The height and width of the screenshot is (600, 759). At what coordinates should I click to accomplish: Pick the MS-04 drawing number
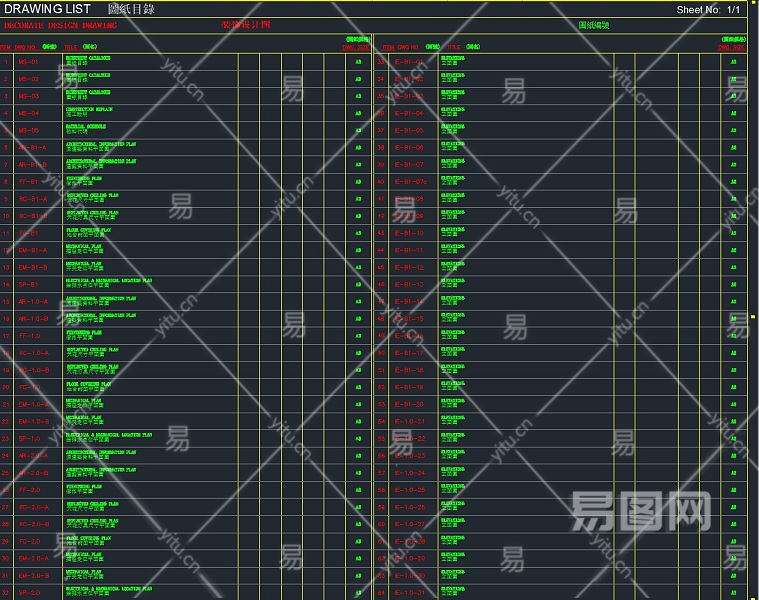point(28,113)
